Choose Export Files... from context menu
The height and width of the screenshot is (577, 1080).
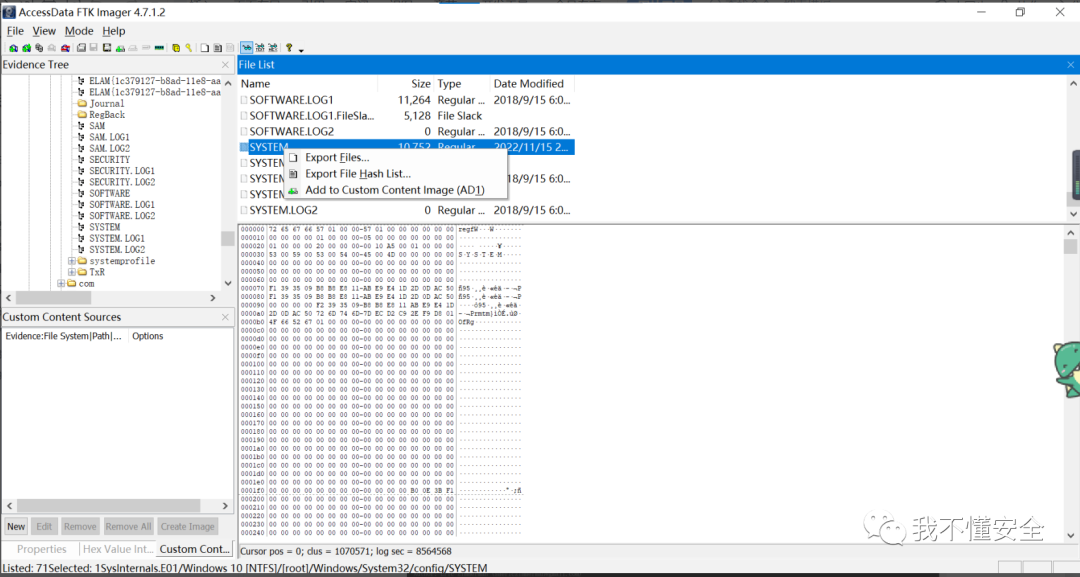(x=395, y=158)
